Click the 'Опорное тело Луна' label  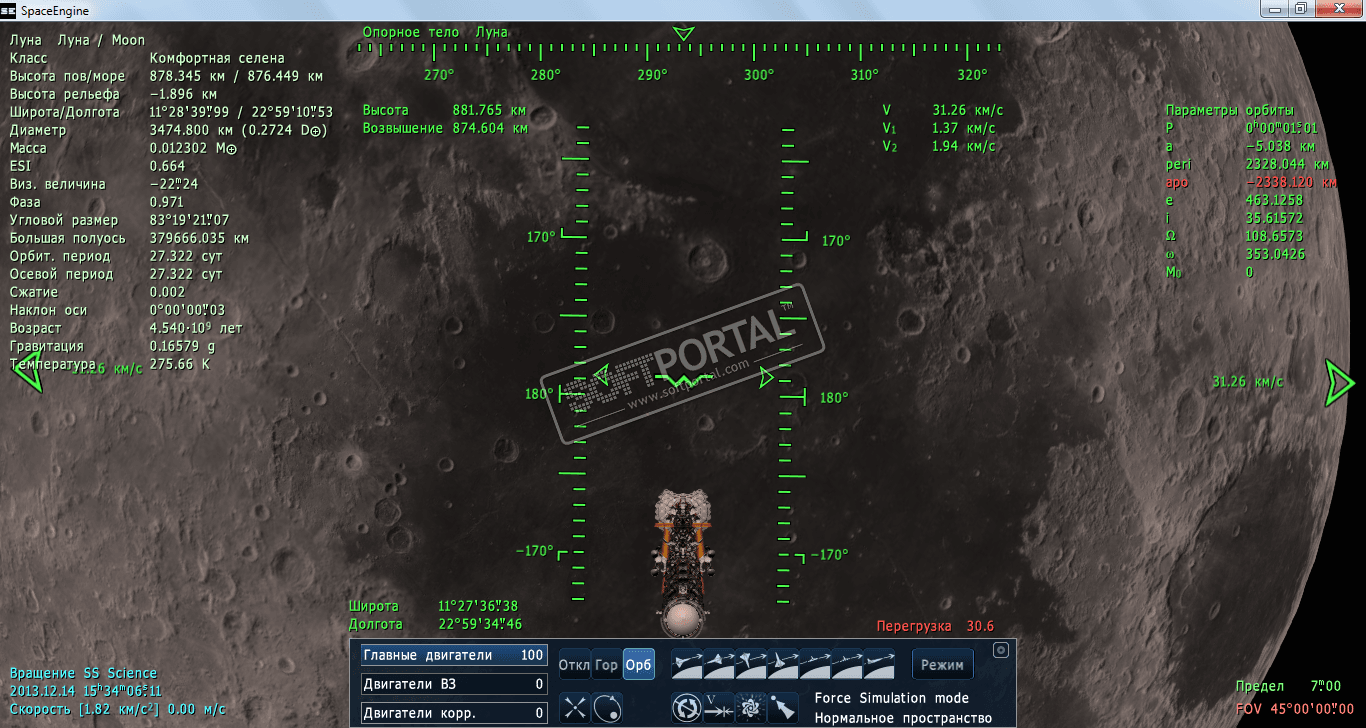[435, 32]
